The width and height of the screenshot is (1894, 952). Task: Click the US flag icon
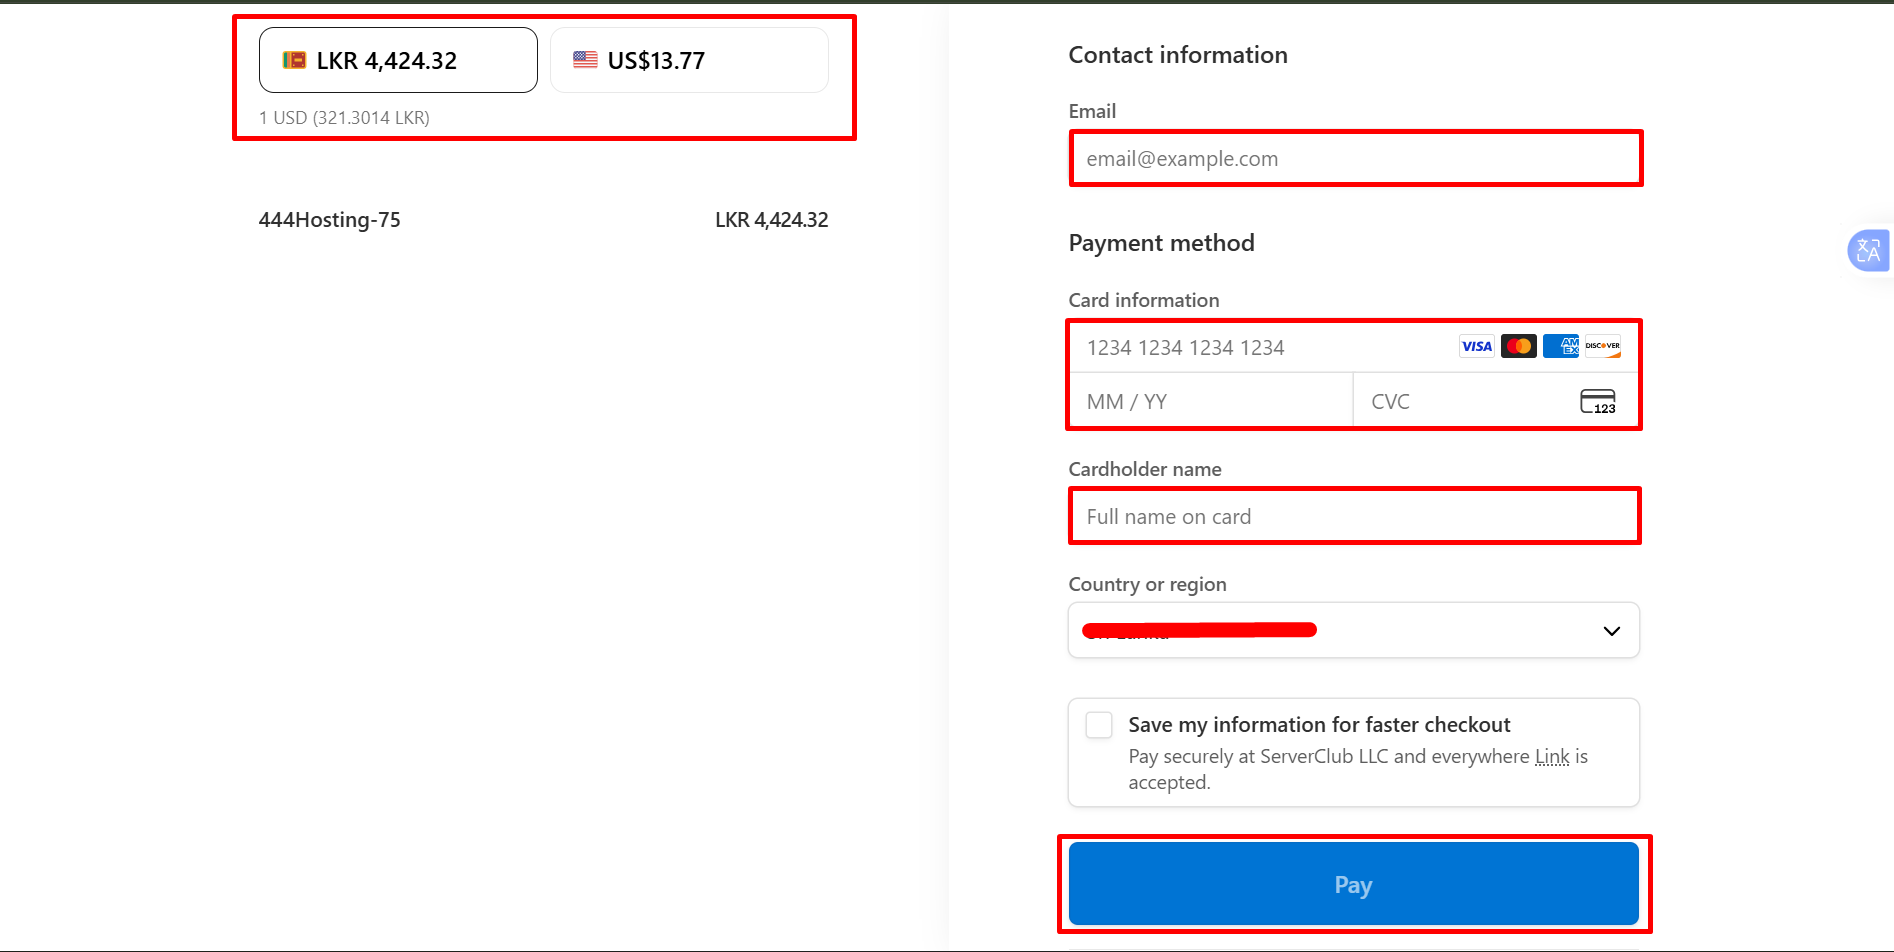[x=585, y=60]
